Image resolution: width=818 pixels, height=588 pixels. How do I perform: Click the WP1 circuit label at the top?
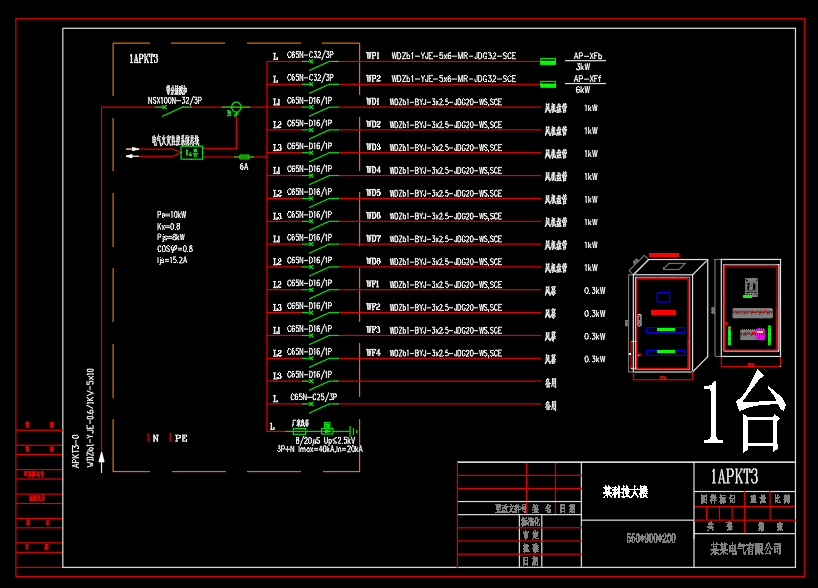tap(373, 56)
